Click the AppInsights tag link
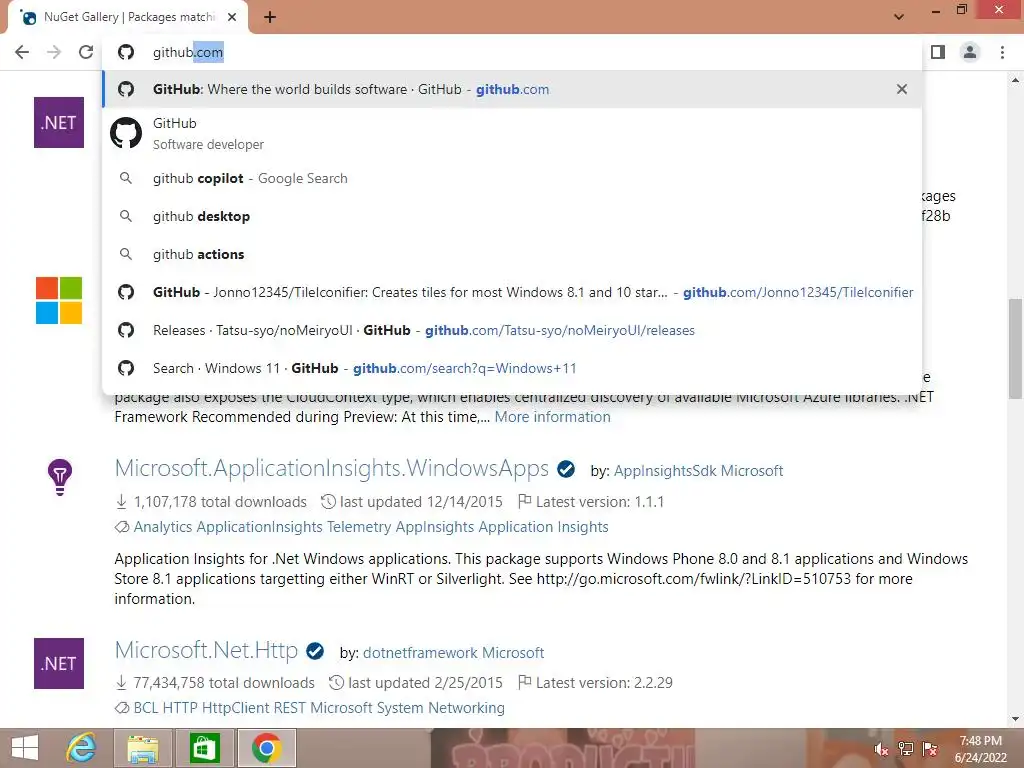The width and height of the screenshot is (1024, 768). tap(435, 526)
